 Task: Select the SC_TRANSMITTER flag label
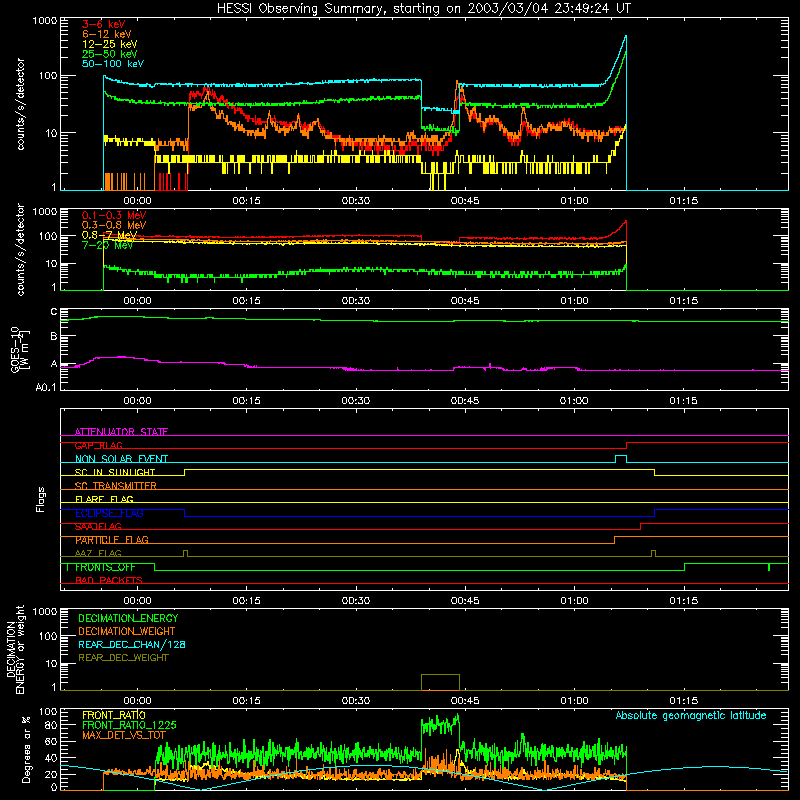coord(115,486)
